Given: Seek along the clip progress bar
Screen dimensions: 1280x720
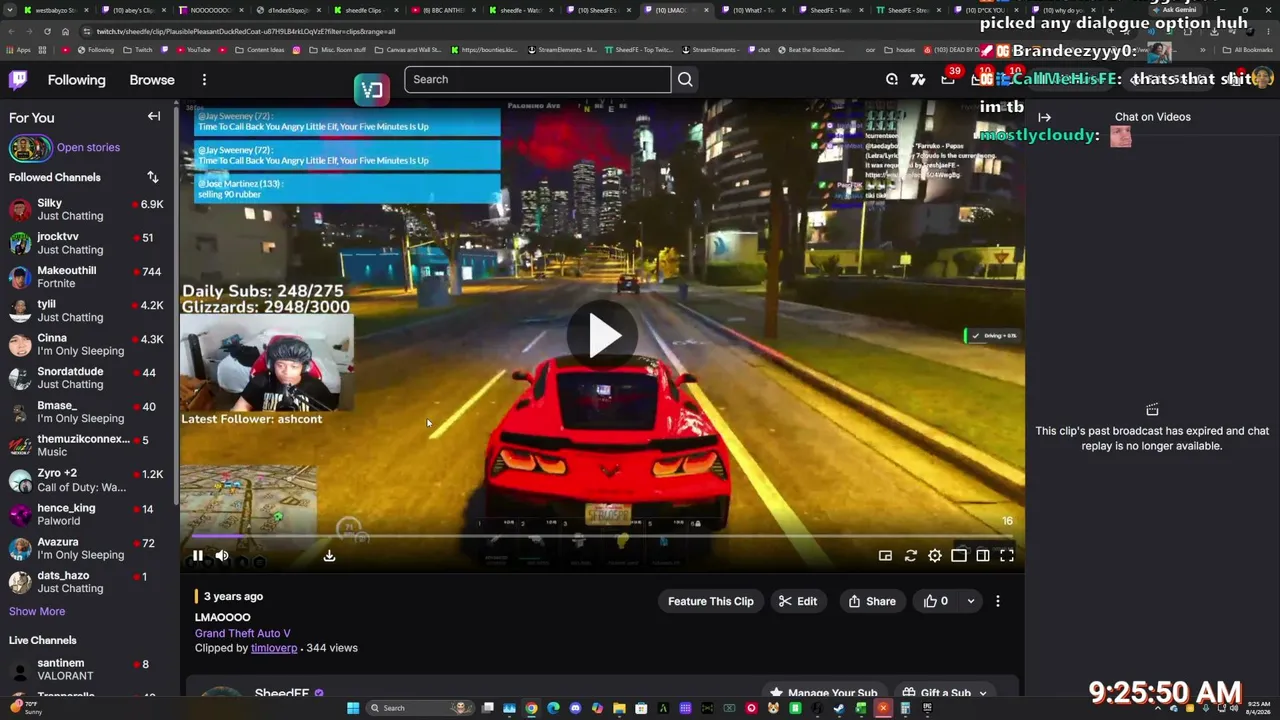Looking at the screenshot, I should pos(602,537).
